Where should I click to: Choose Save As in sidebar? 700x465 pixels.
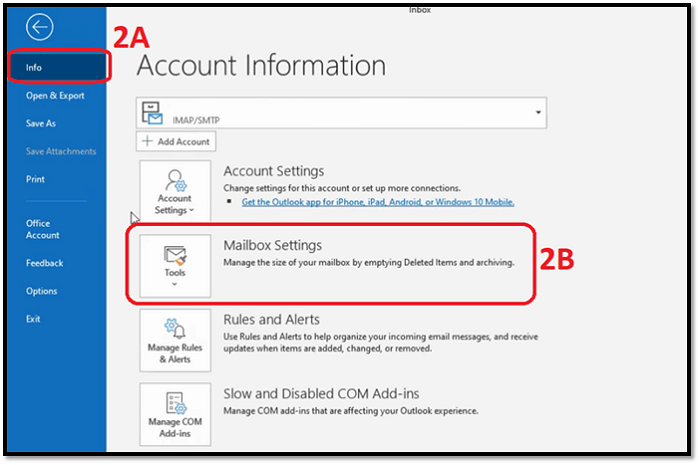coord(41,124)
